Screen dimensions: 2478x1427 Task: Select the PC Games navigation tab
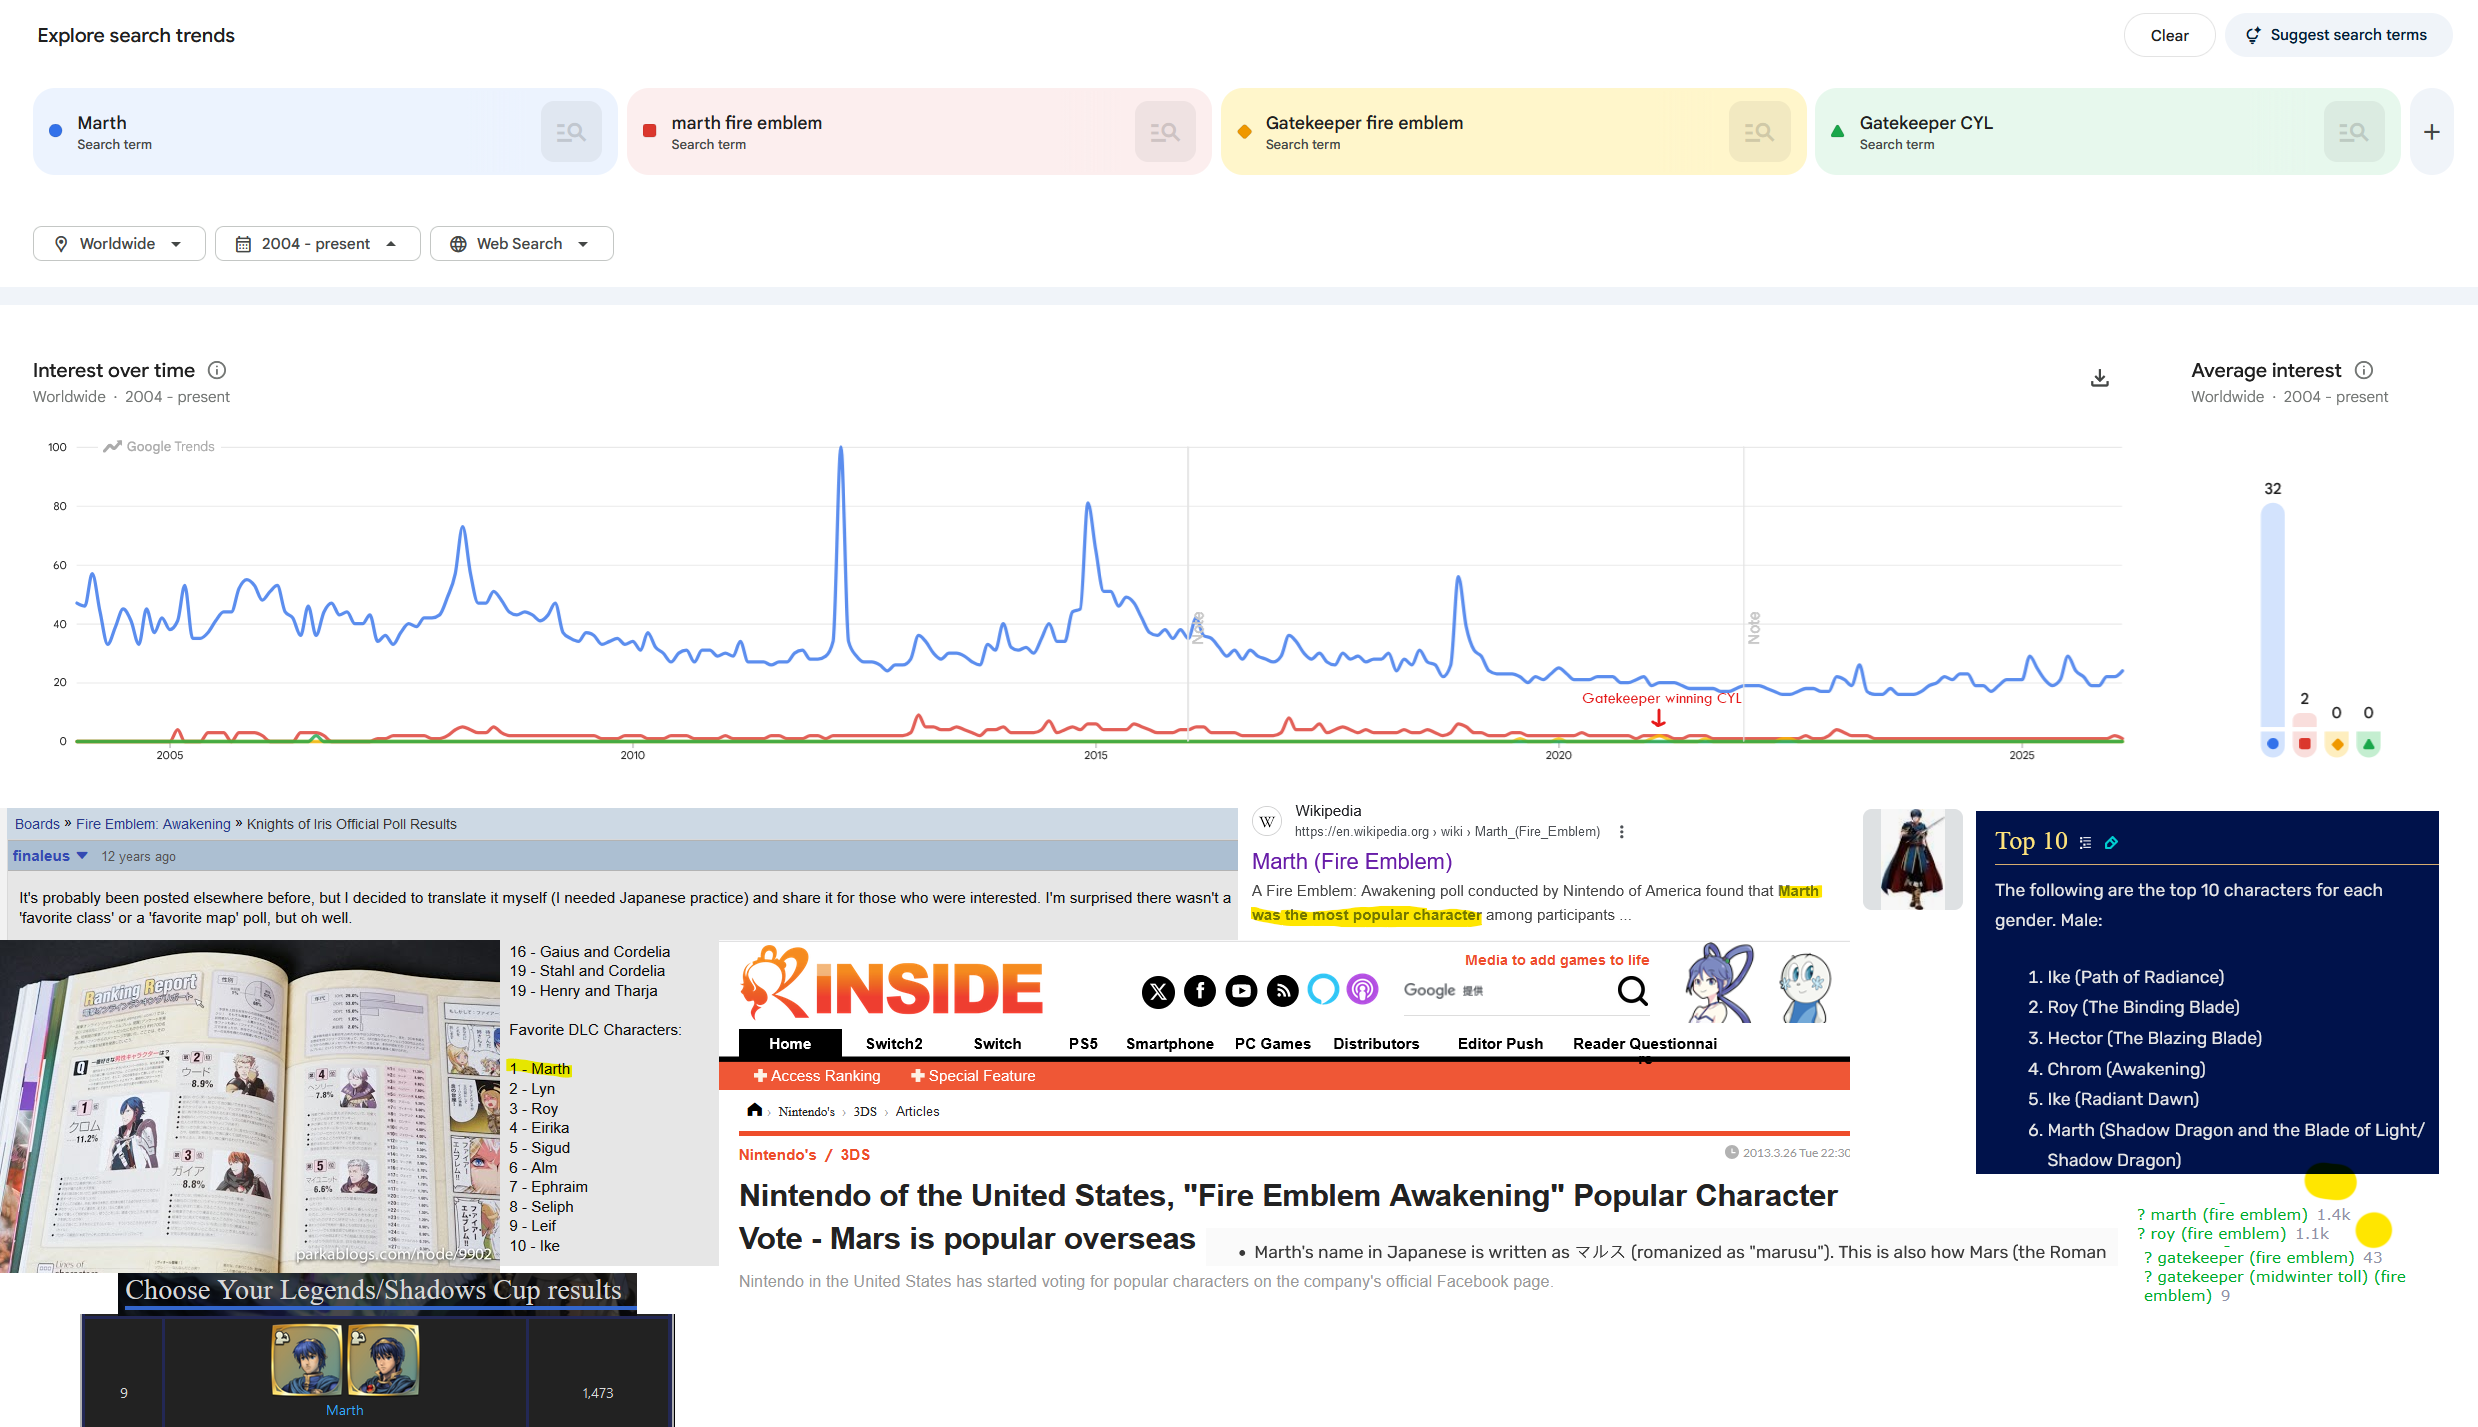pyautogui.click(x=1272, y=1044)
